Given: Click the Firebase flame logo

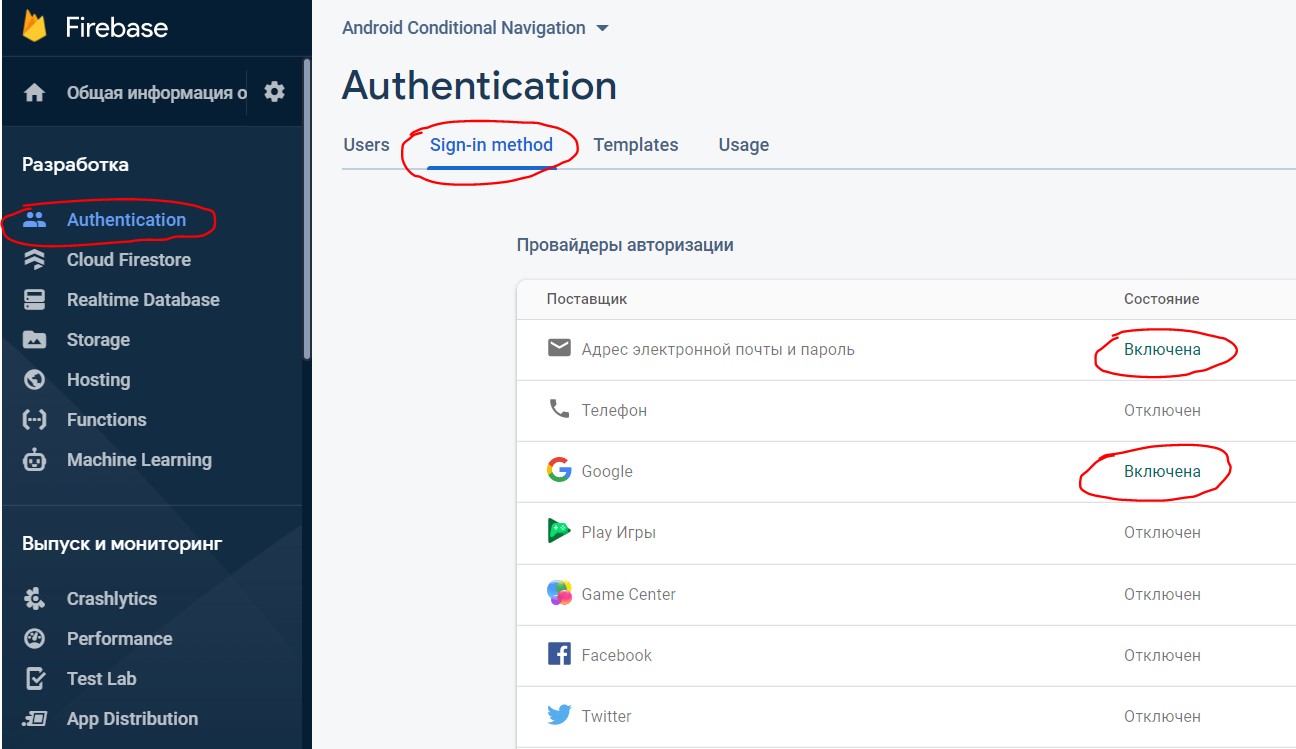Looking at the screenshot, I should [x=35, y=26].
